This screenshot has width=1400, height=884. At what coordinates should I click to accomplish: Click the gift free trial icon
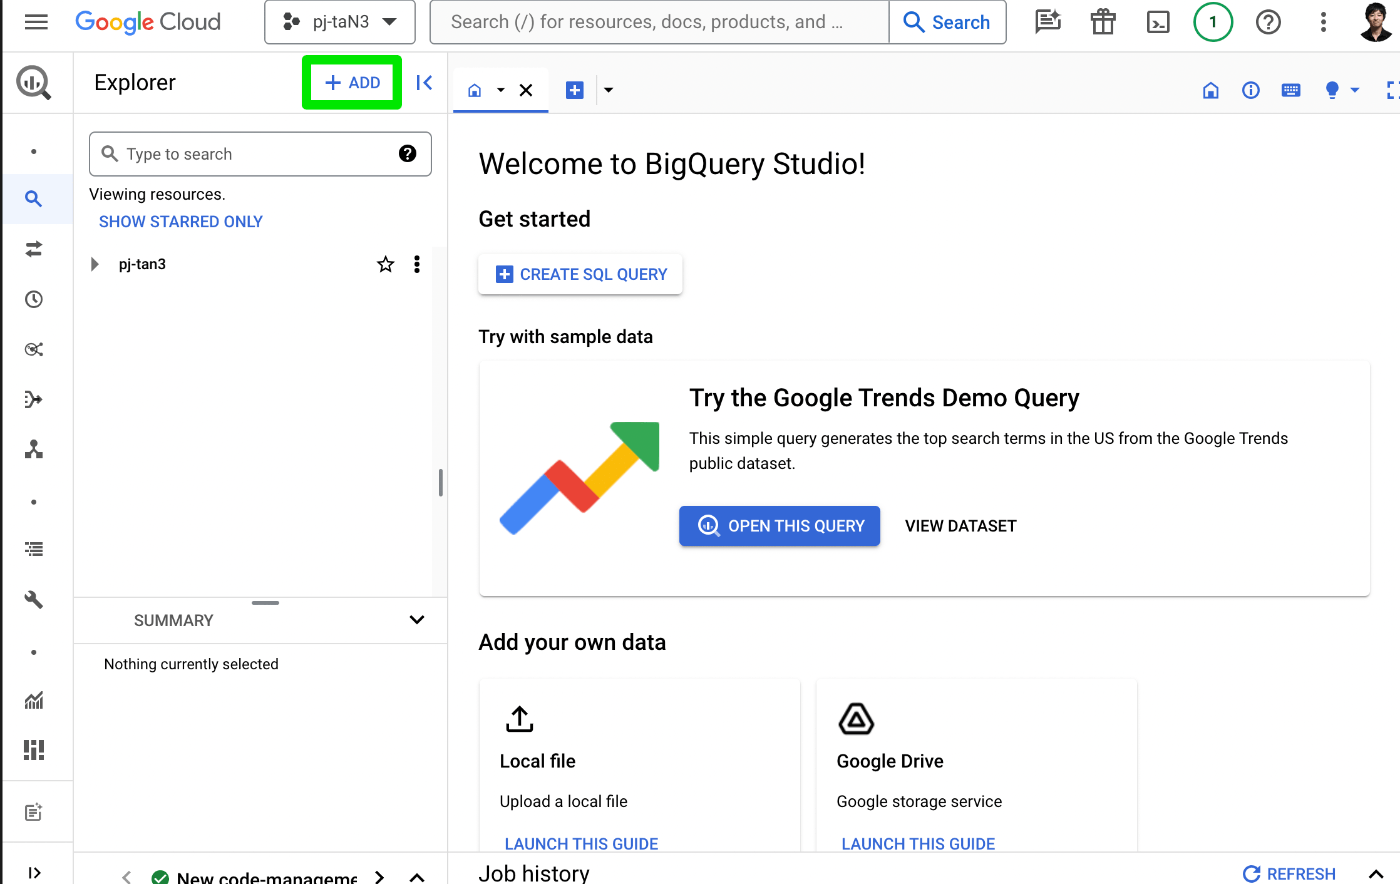(1103, 22)
